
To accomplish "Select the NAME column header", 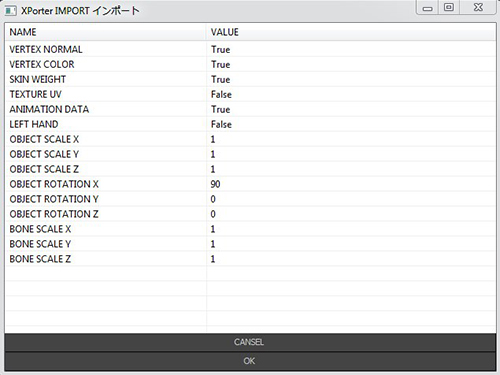I will [105, 32].
